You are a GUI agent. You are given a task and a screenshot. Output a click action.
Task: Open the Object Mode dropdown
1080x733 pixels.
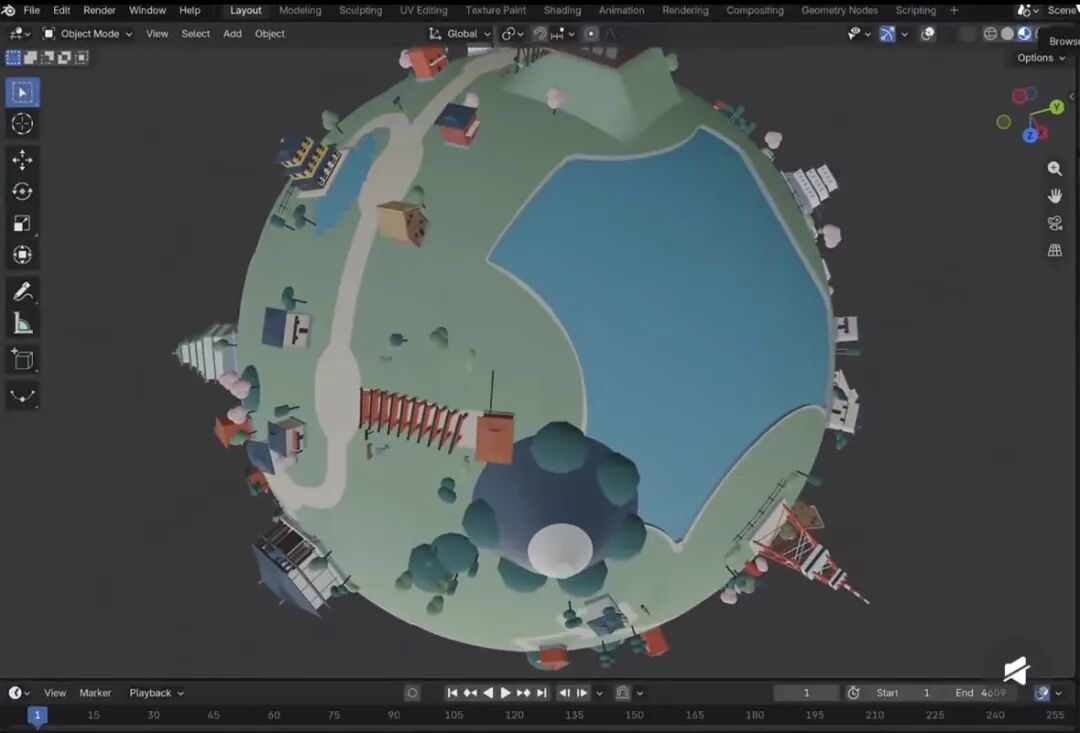[x=87, y=34]
